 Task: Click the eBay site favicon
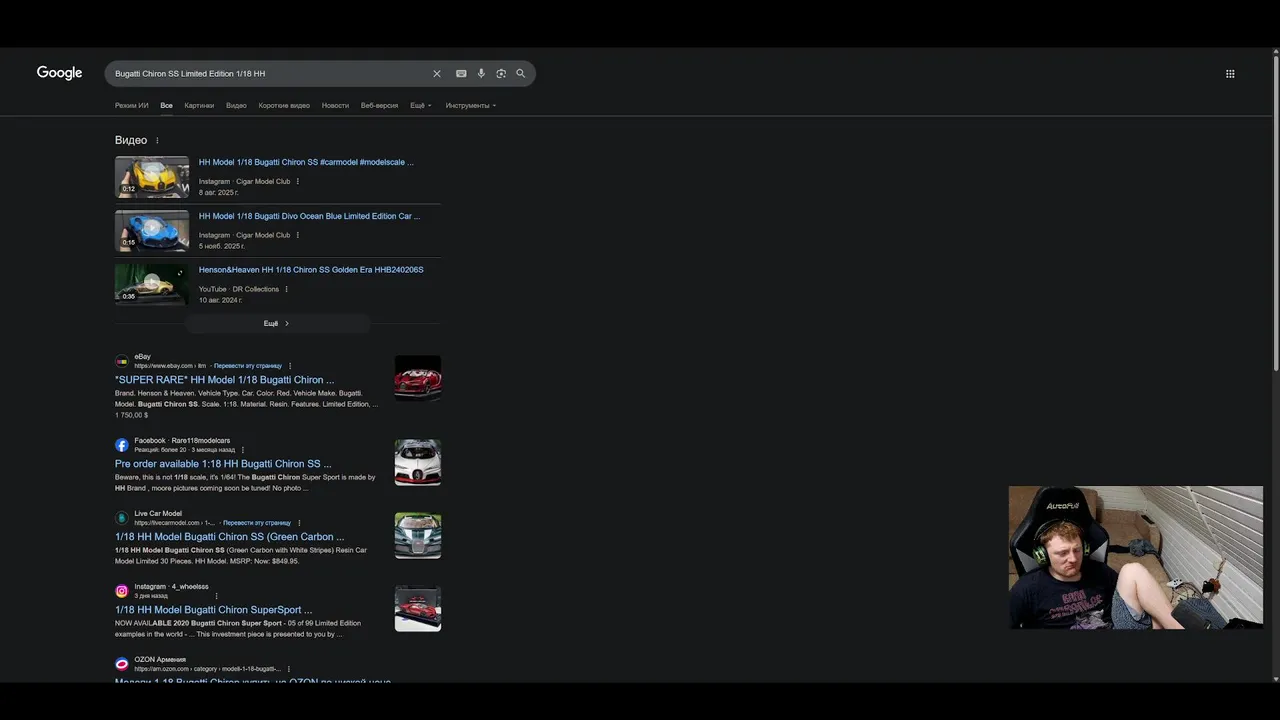click(x=122, y=361)
